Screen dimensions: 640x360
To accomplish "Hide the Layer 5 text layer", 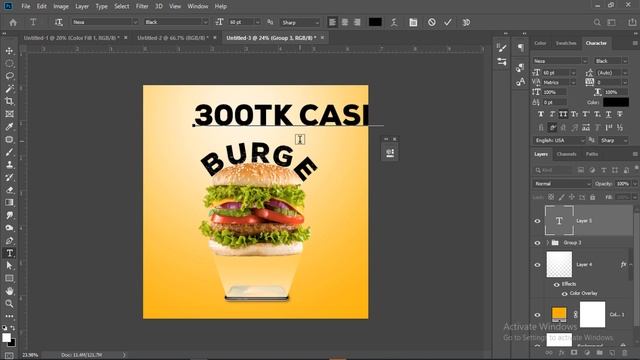I will [538, 221].
